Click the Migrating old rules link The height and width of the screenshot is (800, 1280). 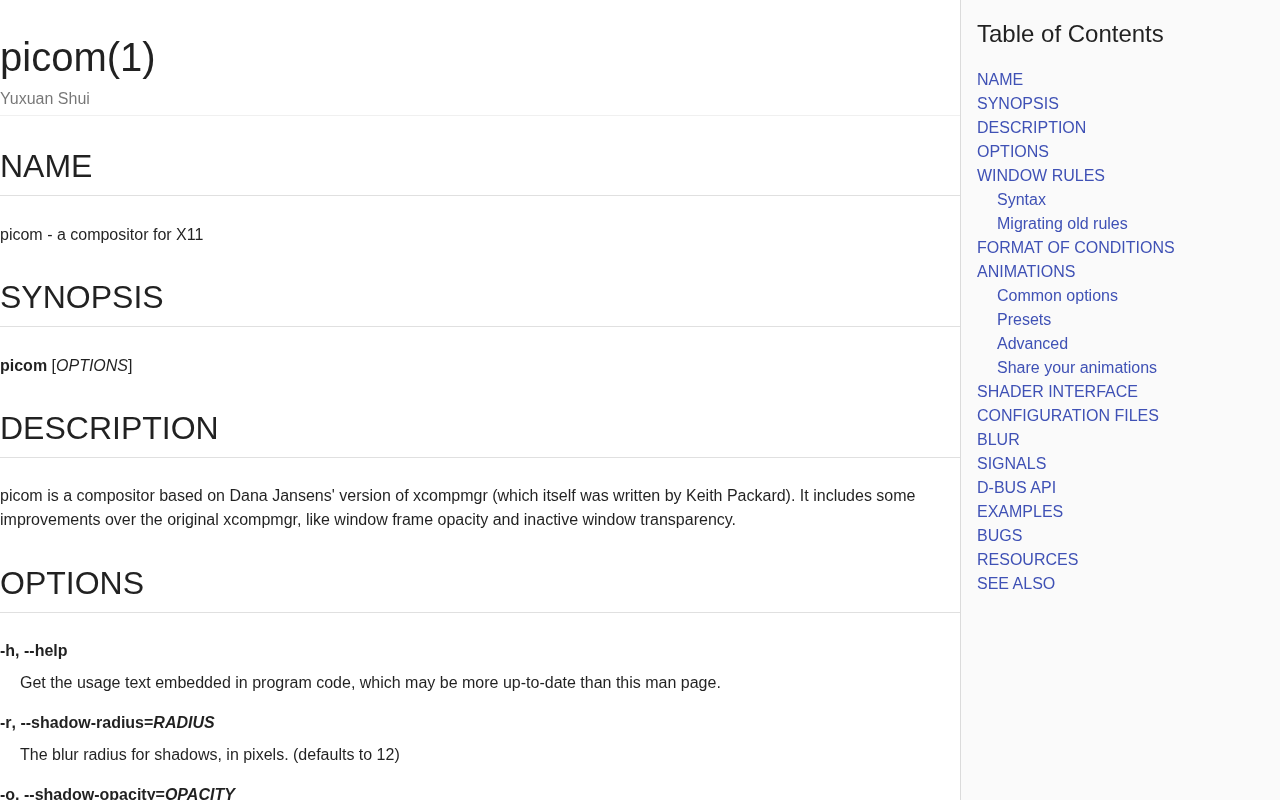tap(1061, 224)
